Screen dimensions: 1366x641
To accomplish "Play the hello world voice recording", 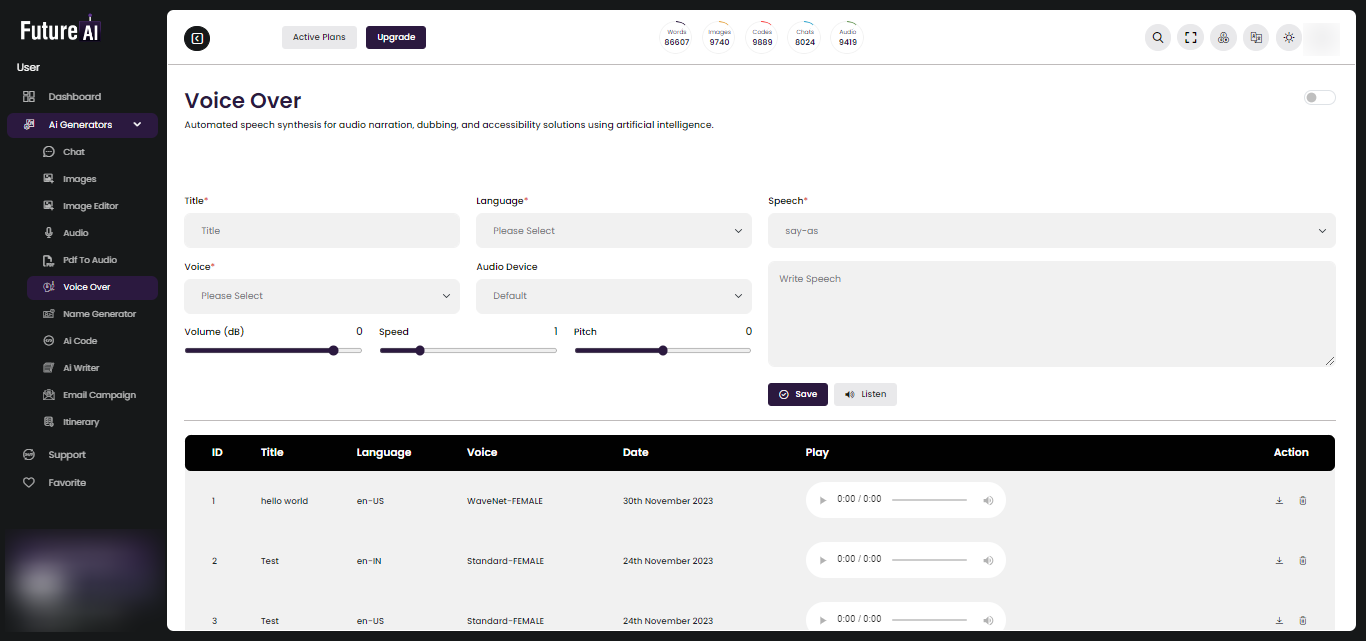I will pos(822,500).
